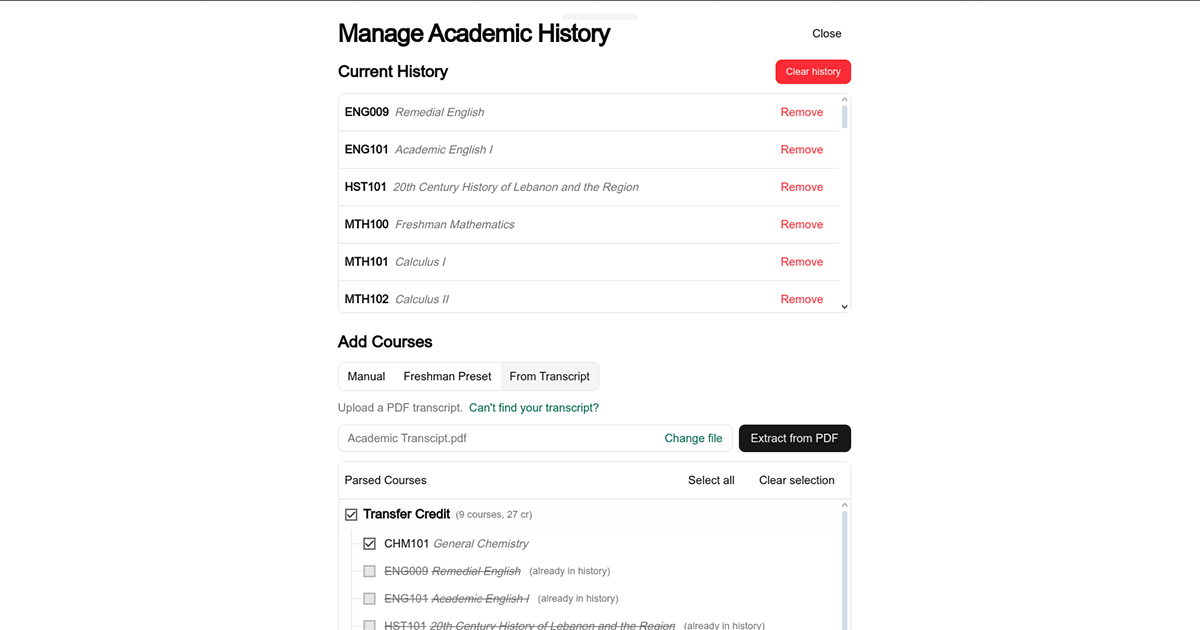Clear the parsed course selection
The height and width of the screenshot is (630, 1200).
click(797, 480)
